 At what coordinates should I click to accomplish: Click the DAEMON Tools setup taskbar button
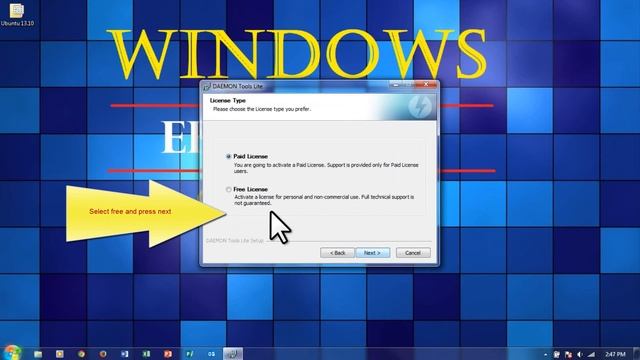pos(233,354)
